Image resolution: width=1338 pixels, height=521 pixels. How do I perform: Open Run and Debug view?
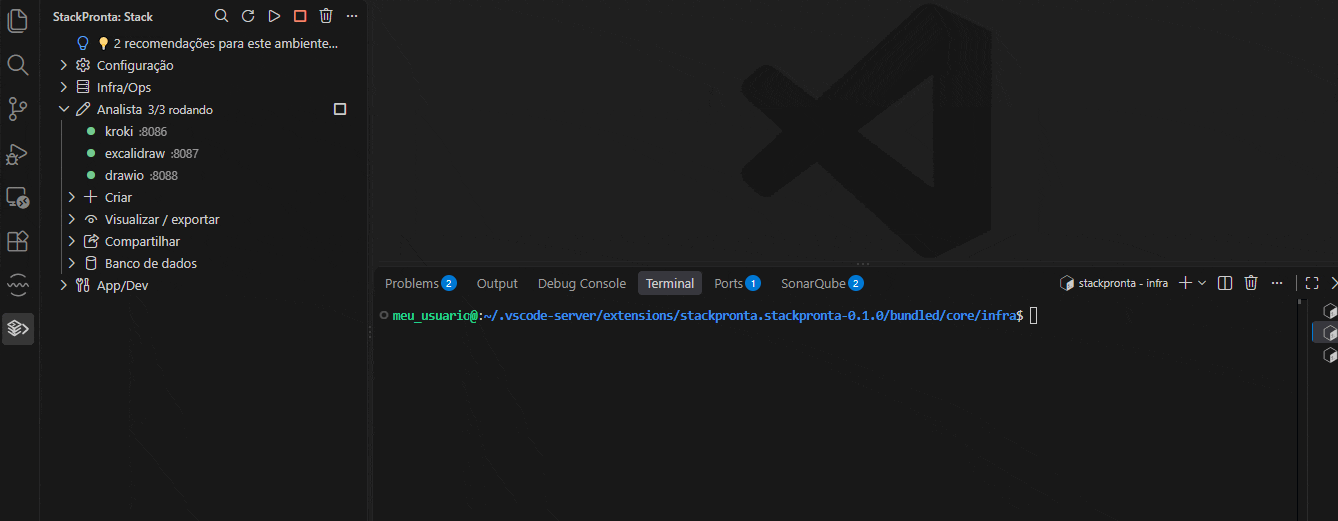(17, 153)
